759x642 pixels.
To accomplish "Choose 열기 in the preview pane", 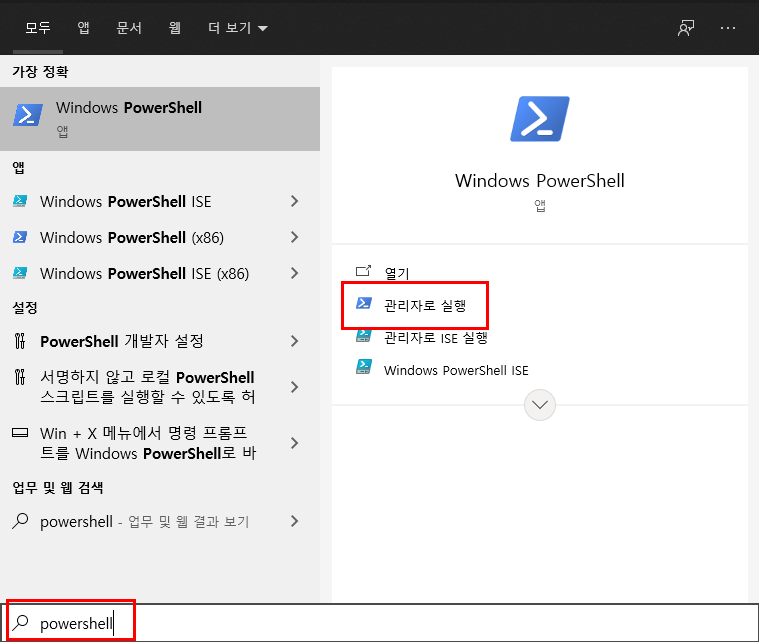I will pos(397,274).
